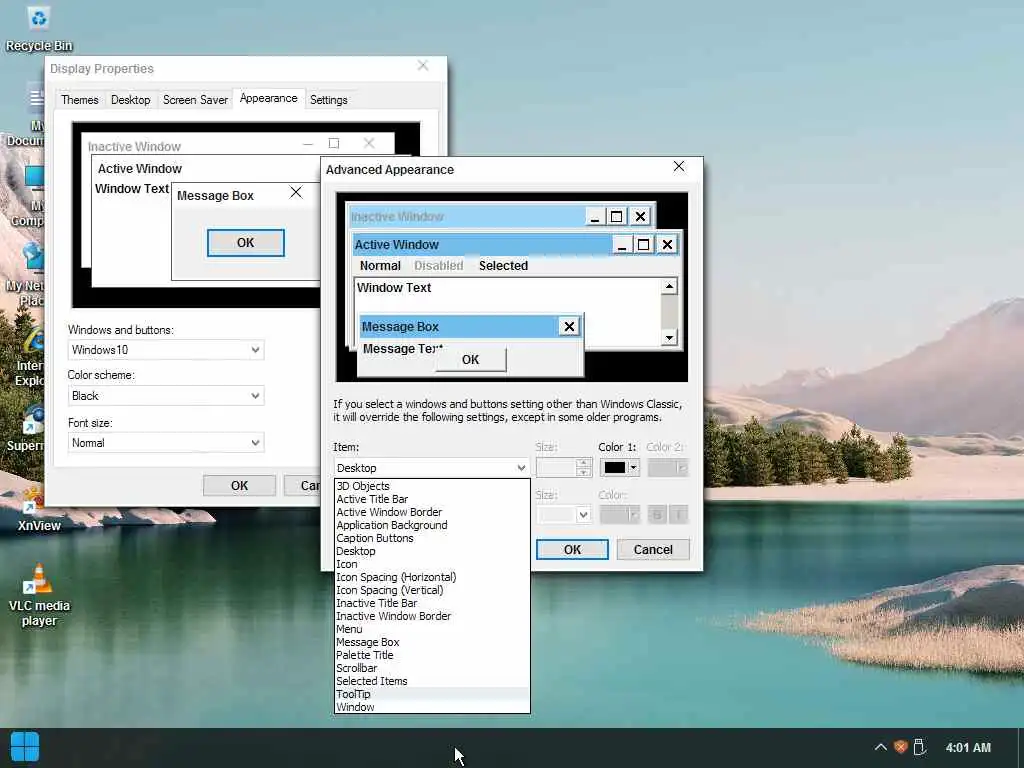This screenshot has width=1024, height=768.
Task: Select Caption Buttons list entry
Action: tap(432, 538)
